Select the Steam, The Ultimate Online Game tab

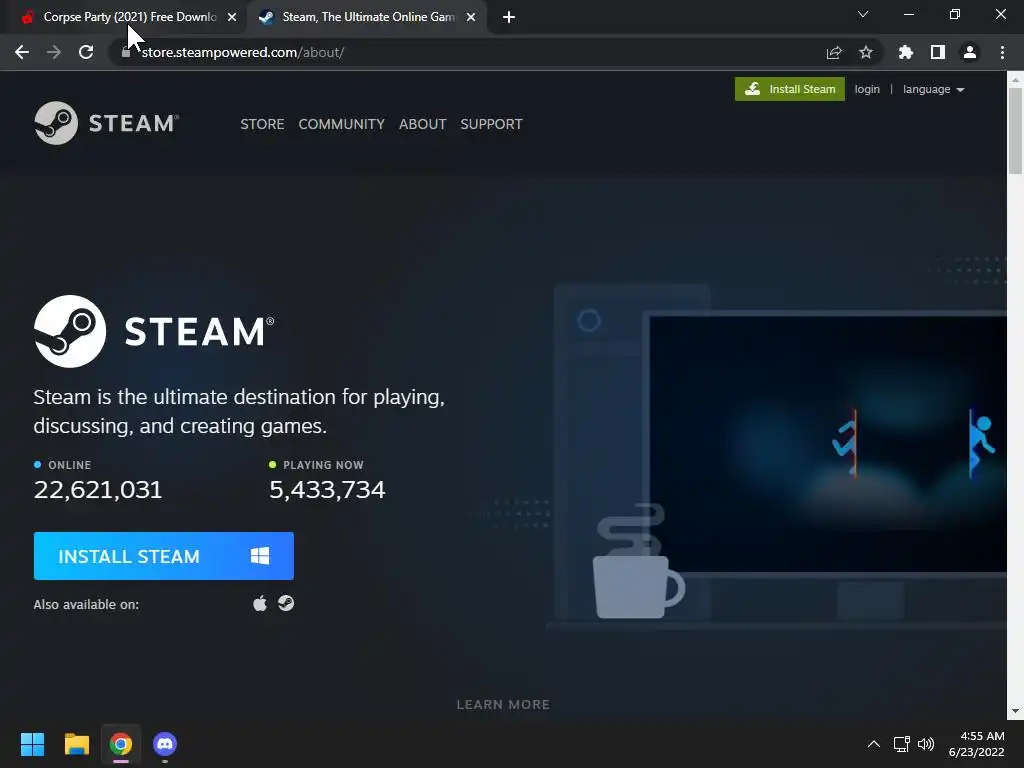click(x=367, y=18)
